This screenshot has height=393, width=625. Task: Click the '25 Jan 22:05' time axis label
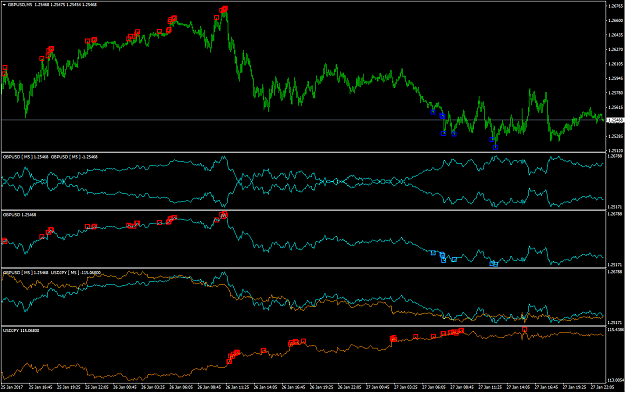pos(97,387)
